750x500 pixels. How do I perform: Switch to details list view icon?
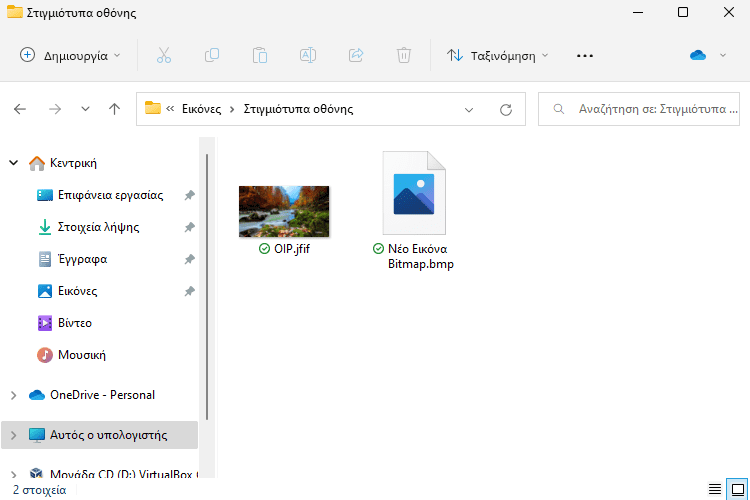[715, 489]
